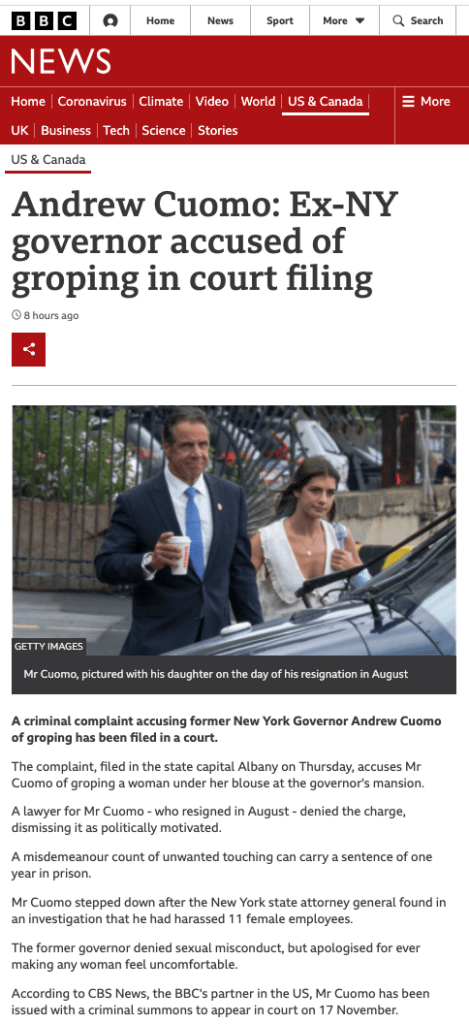Viewport: 469px width, 1024px height.
Task: Go to the Business section
Action: tap(65, 131)
